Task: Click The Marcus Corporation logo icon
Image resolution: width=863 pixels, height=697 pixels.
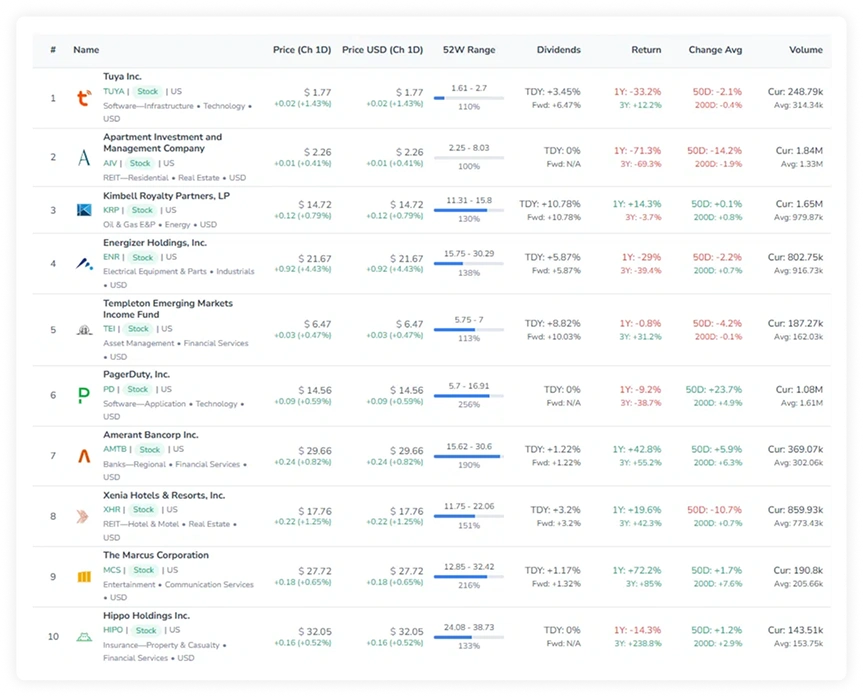Action: tap(84, 576)
